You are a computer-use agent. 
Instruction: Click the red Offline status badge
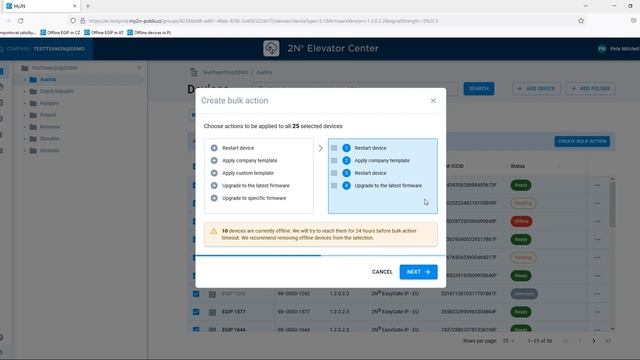click(x=521, y=221)
